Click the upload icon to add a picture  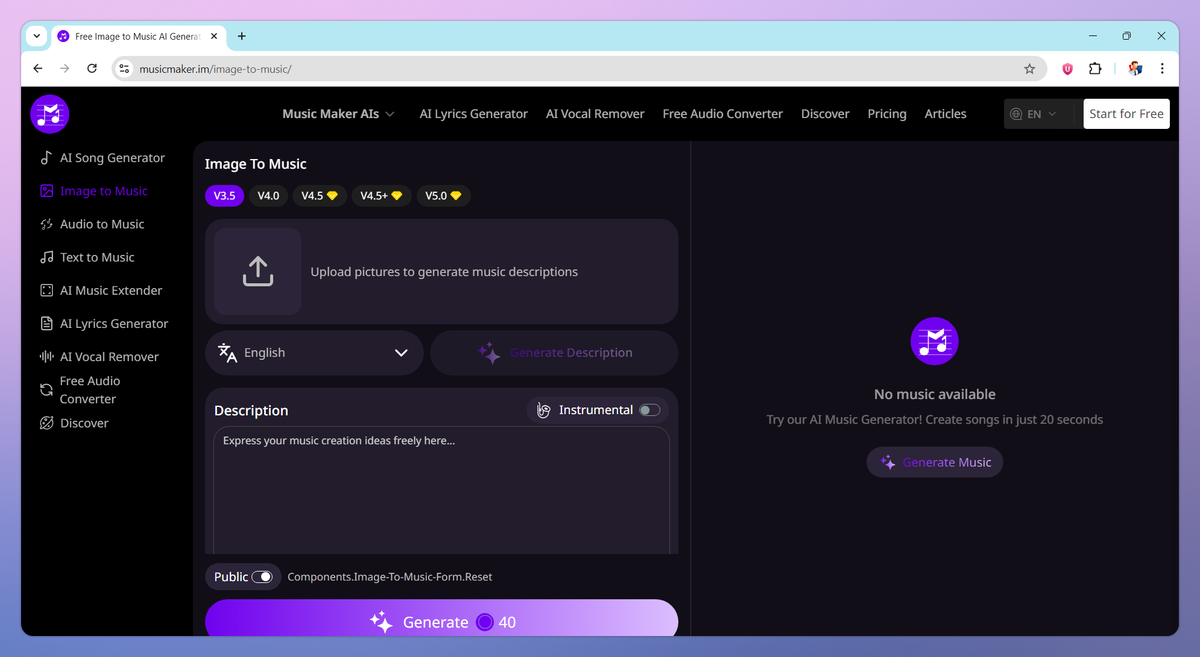257,270
